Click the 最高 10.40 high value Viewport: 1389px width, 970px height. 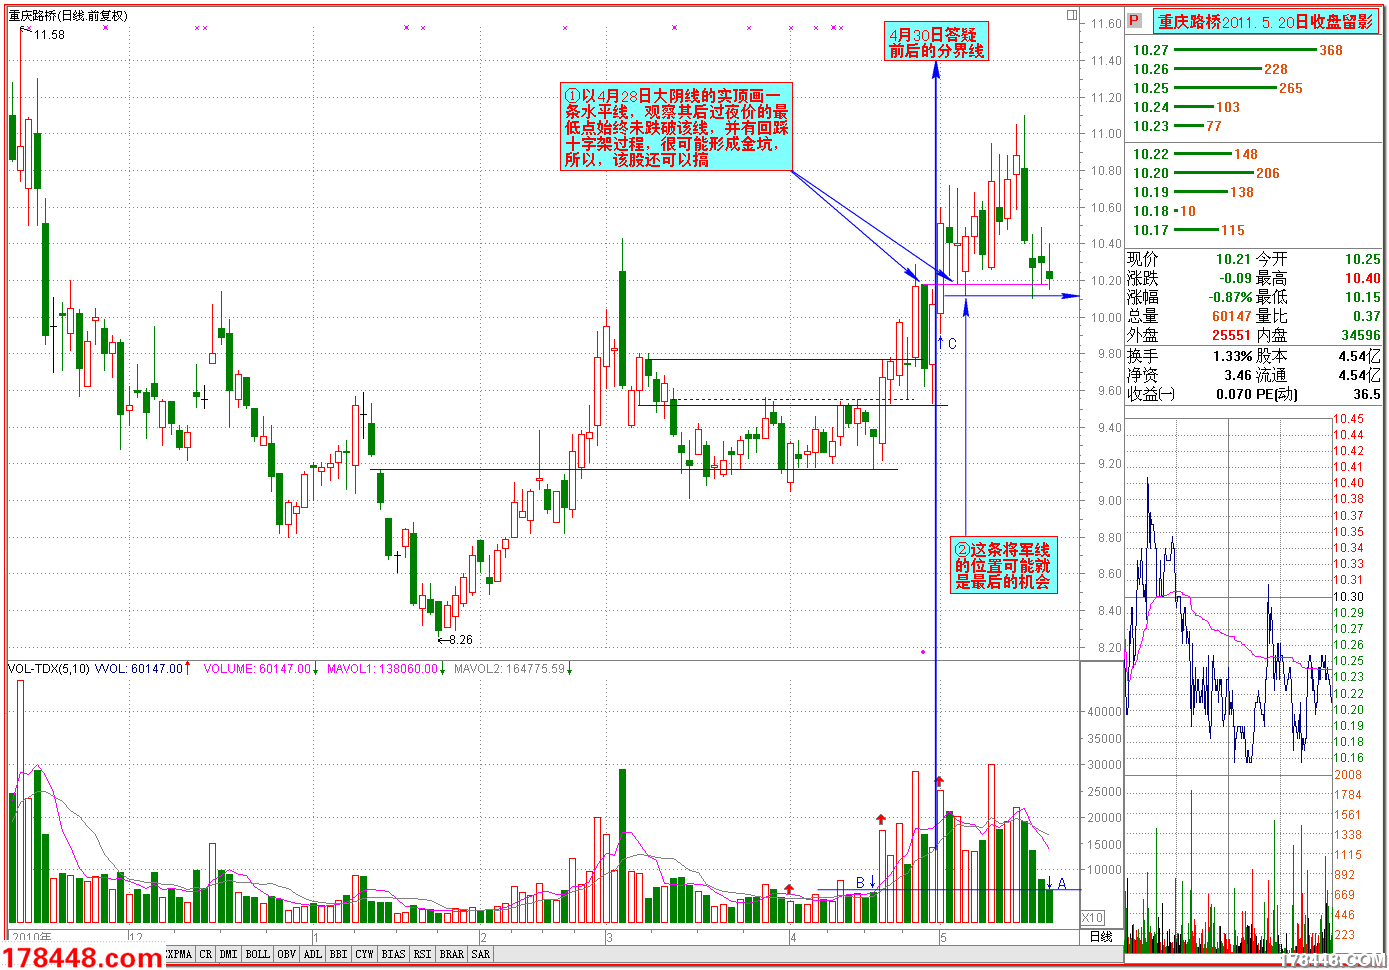(x=1362, y=278)
